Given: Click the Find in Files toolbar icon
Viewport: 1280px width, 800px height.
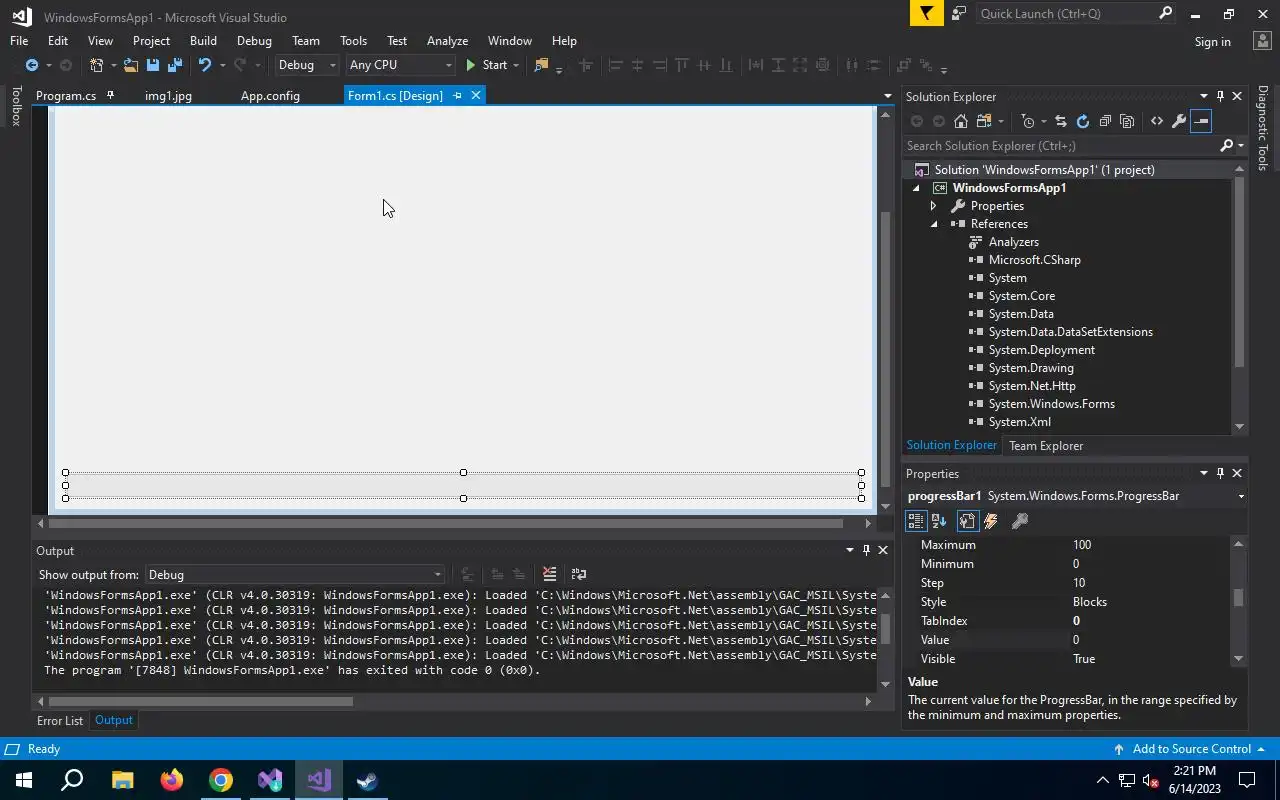Looking at the screenshot, I should coord(541,65).
